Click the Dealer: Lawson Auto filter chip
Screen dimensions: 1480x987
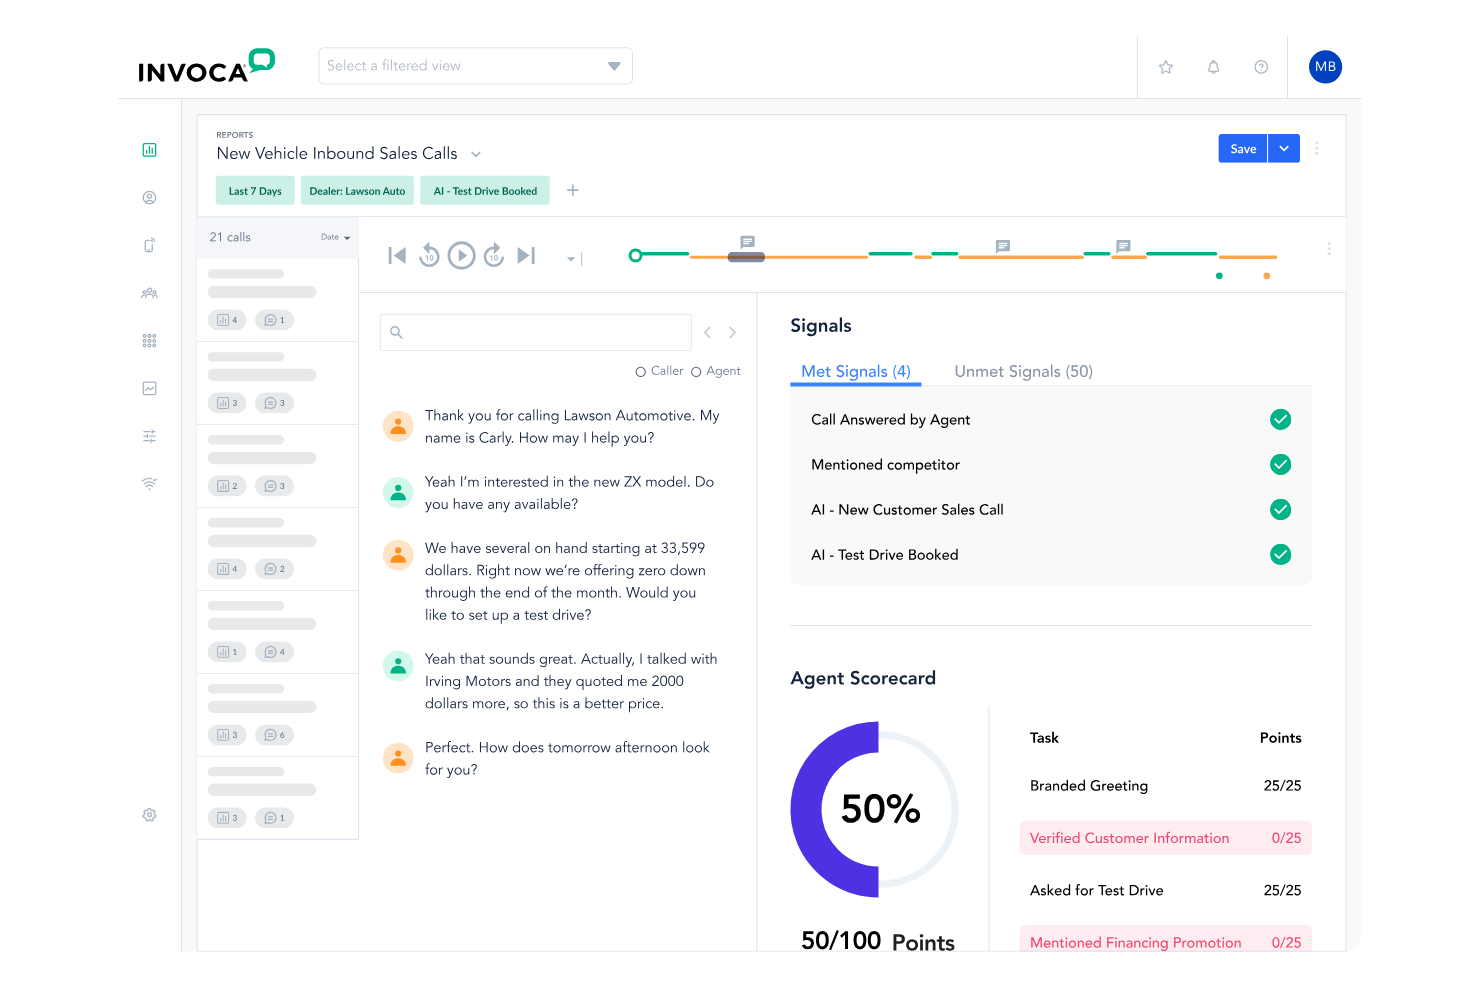click(357, 191)
